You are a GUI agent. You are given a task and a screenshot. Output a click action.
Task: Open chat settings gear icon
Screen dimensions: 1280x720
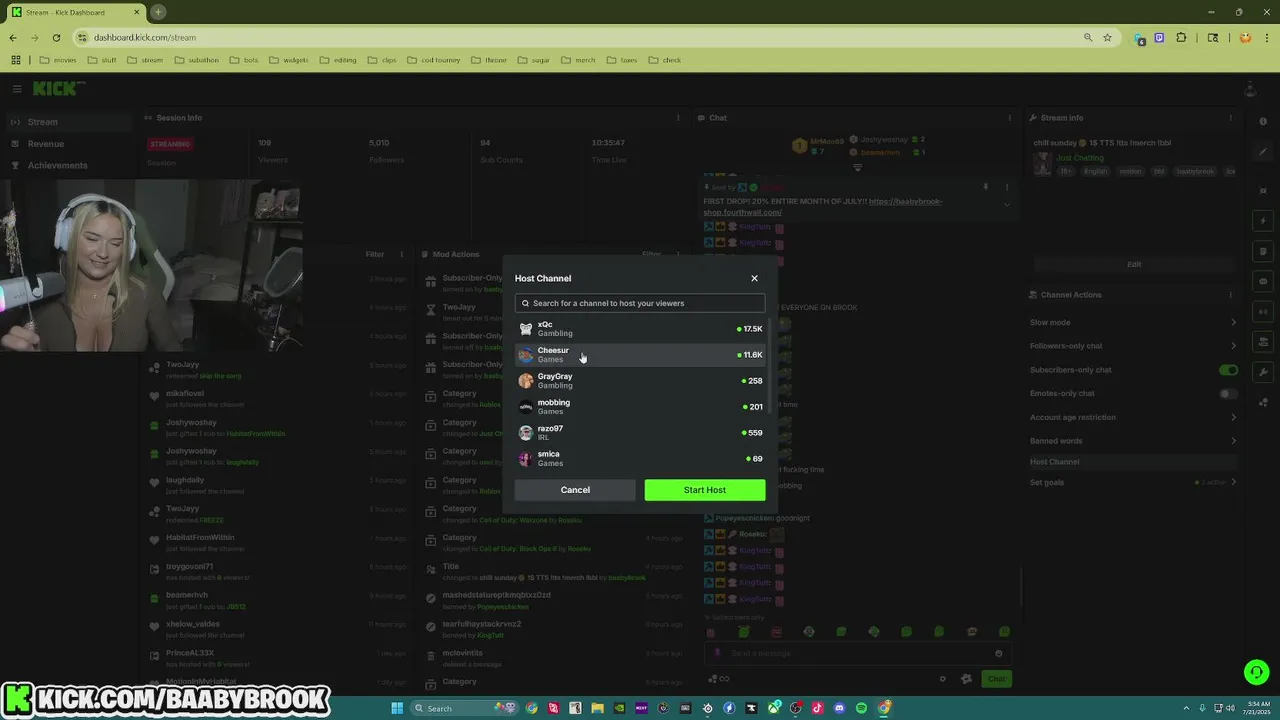(966, 679)
